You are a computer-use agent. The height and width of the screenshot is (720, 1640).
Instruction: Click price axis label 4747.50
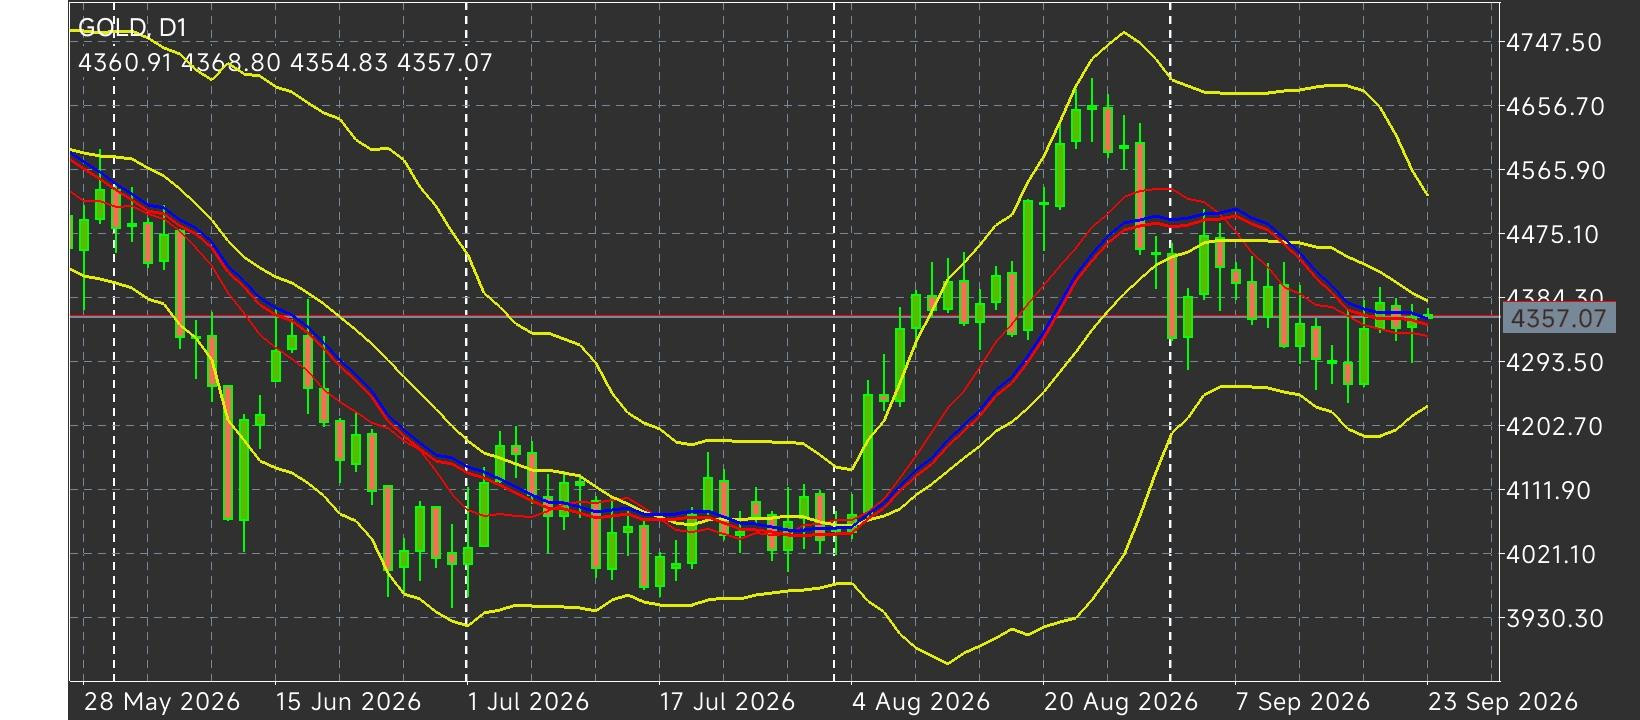click(1553, 43)
